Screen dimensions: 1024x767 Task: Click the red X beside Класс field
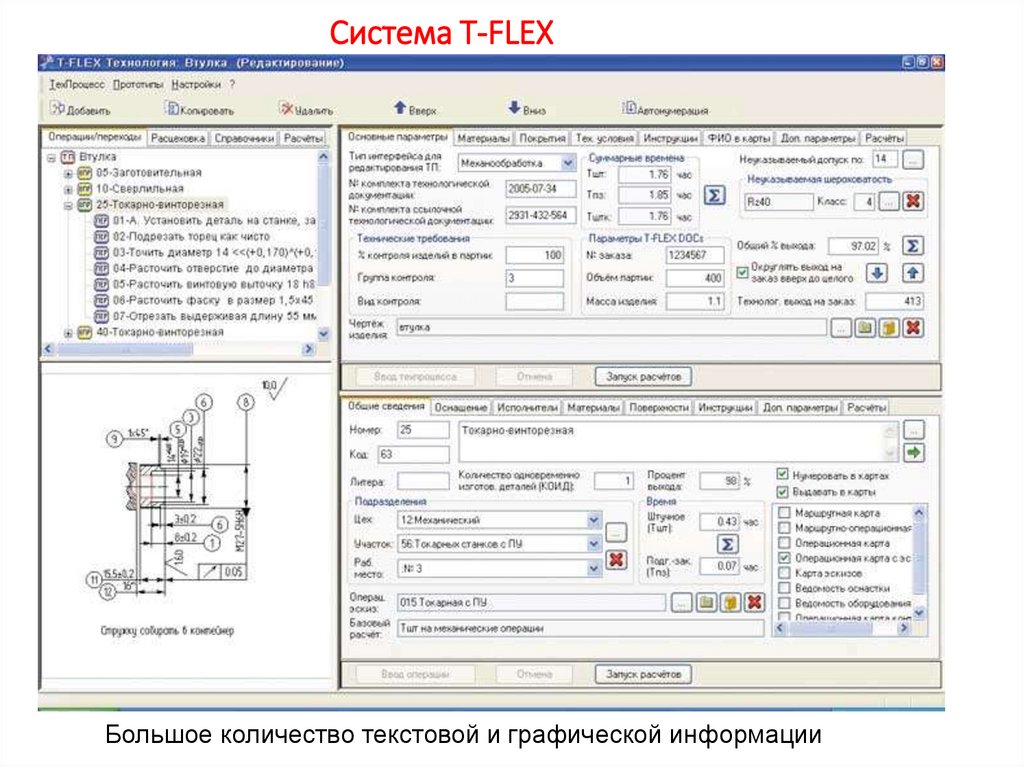914,201
